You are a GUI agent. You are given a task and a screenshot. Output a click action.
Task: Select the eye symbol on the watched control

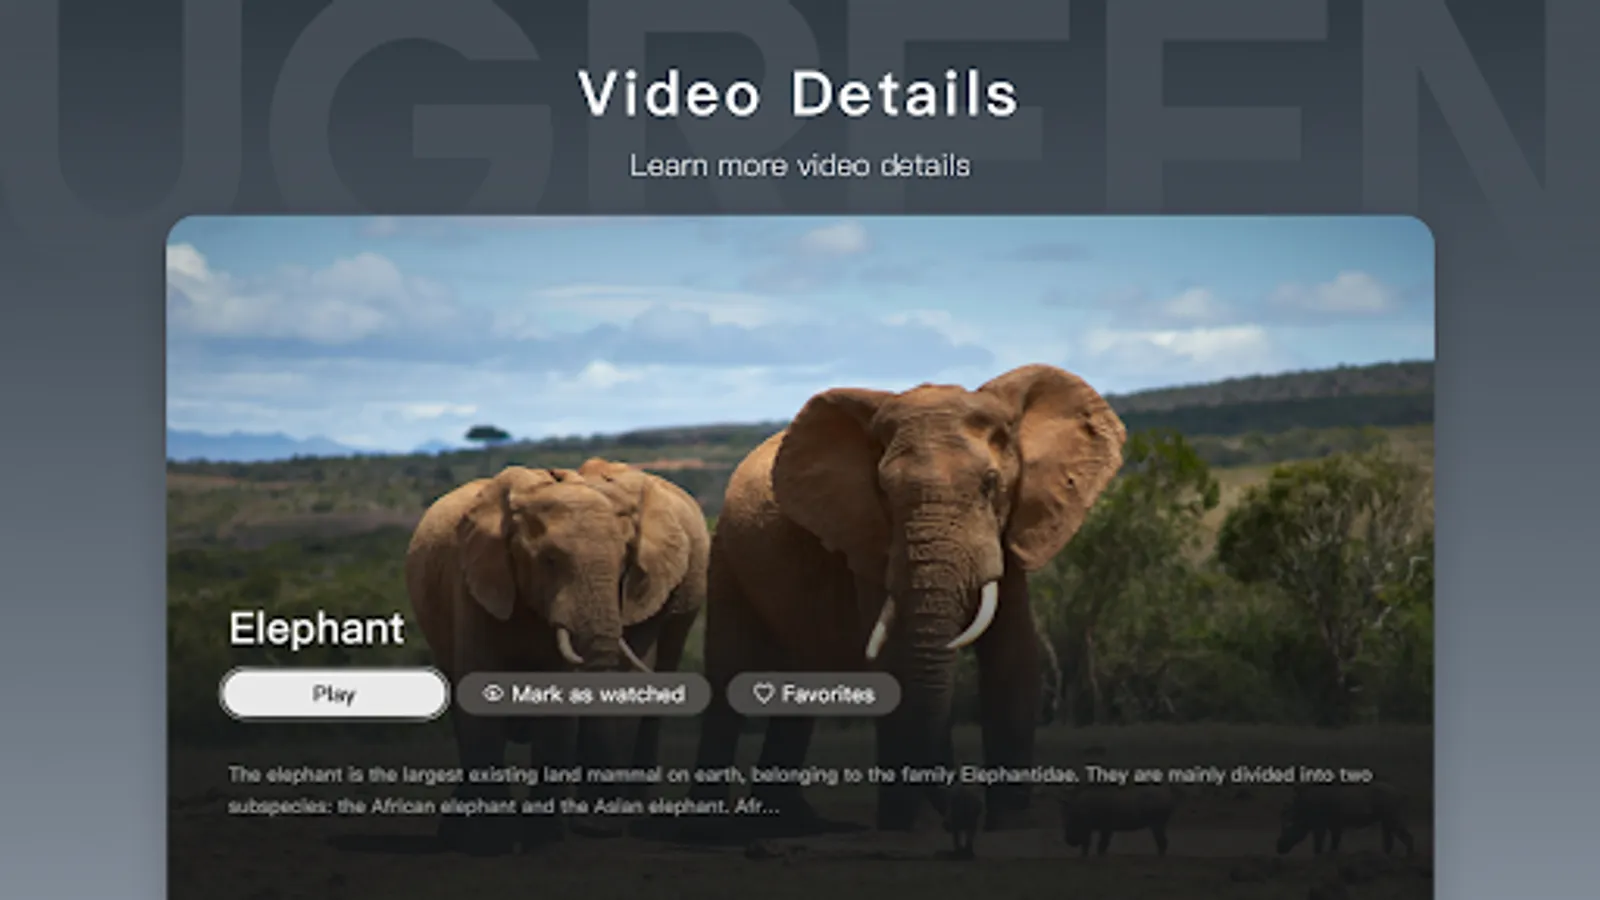pyautogui.click(x=490, y=694)
